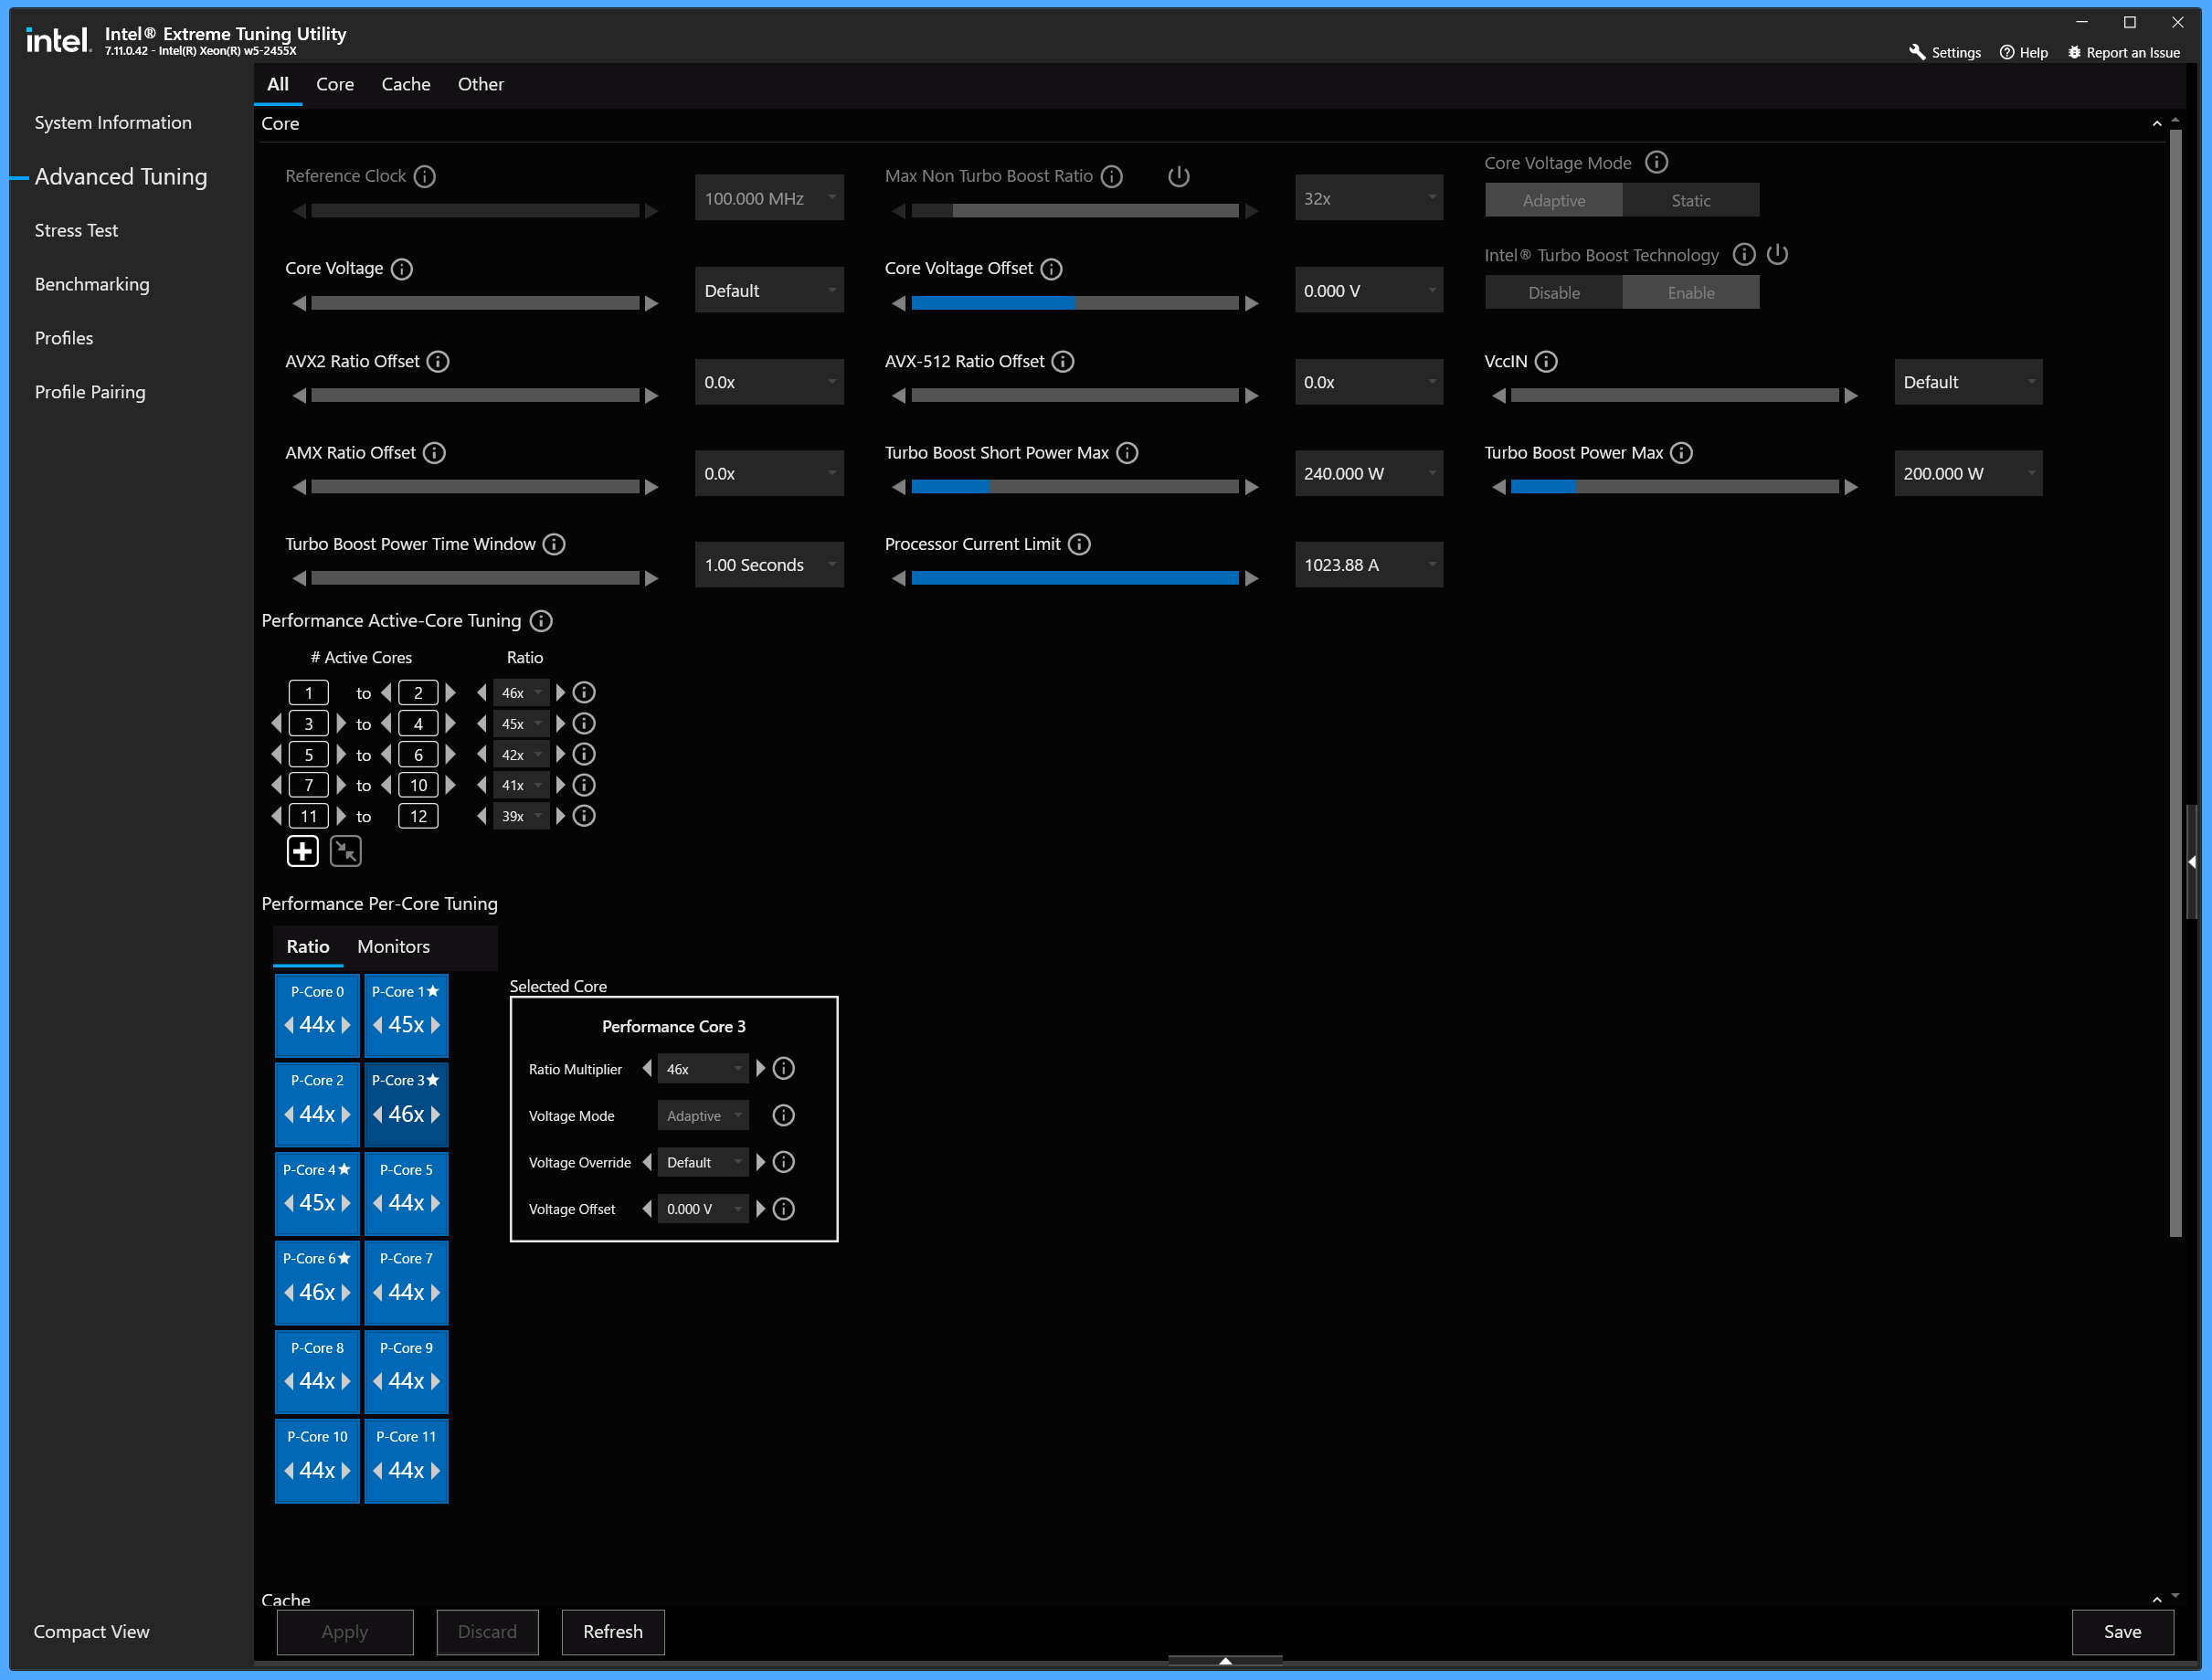Open Stress Test in sidebar
The width and height of the screenshot is (2212, 1680).
76,230
